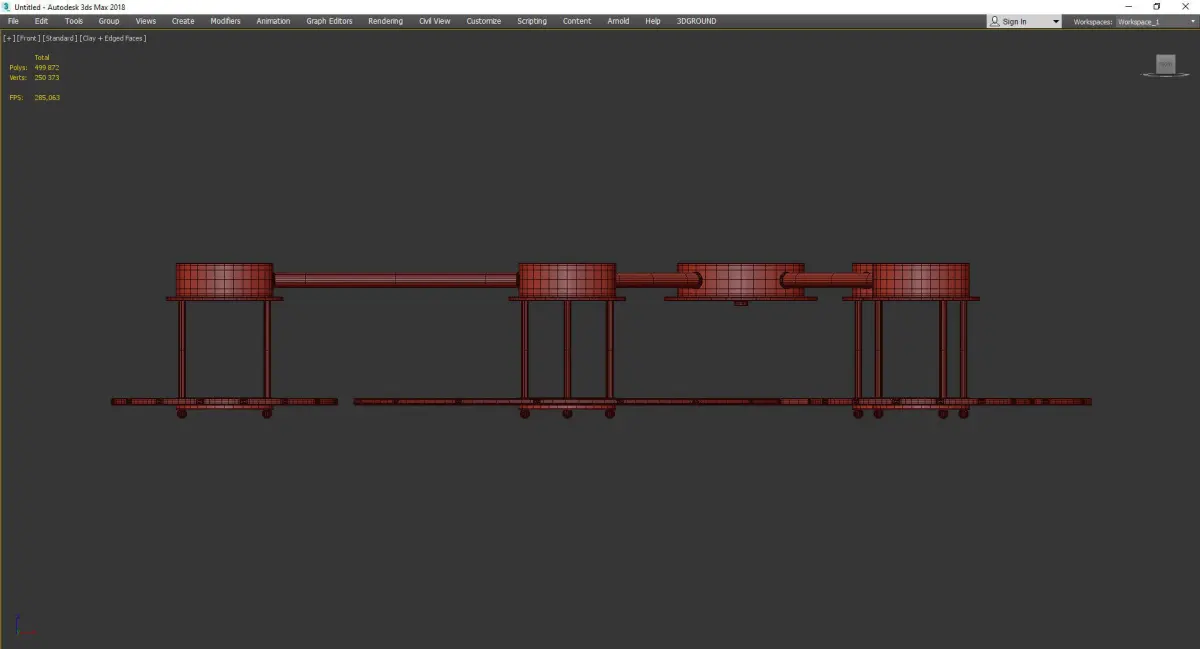Open the Civil View menu
The height and width of the screenshot is (649, 1200).
[435, 21]
